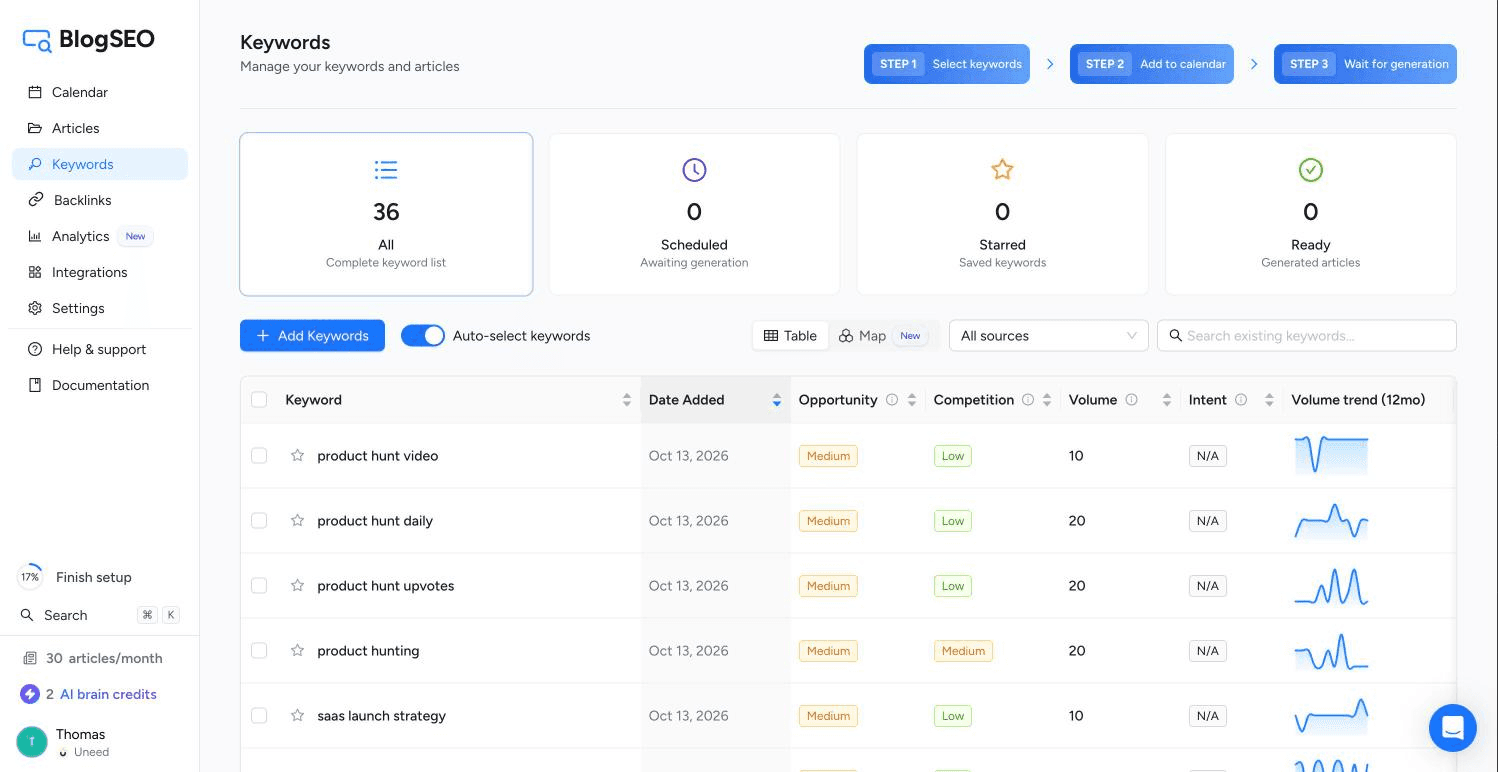
Task: Open the Scheduled keywords card
Action: tap(694, 214)
